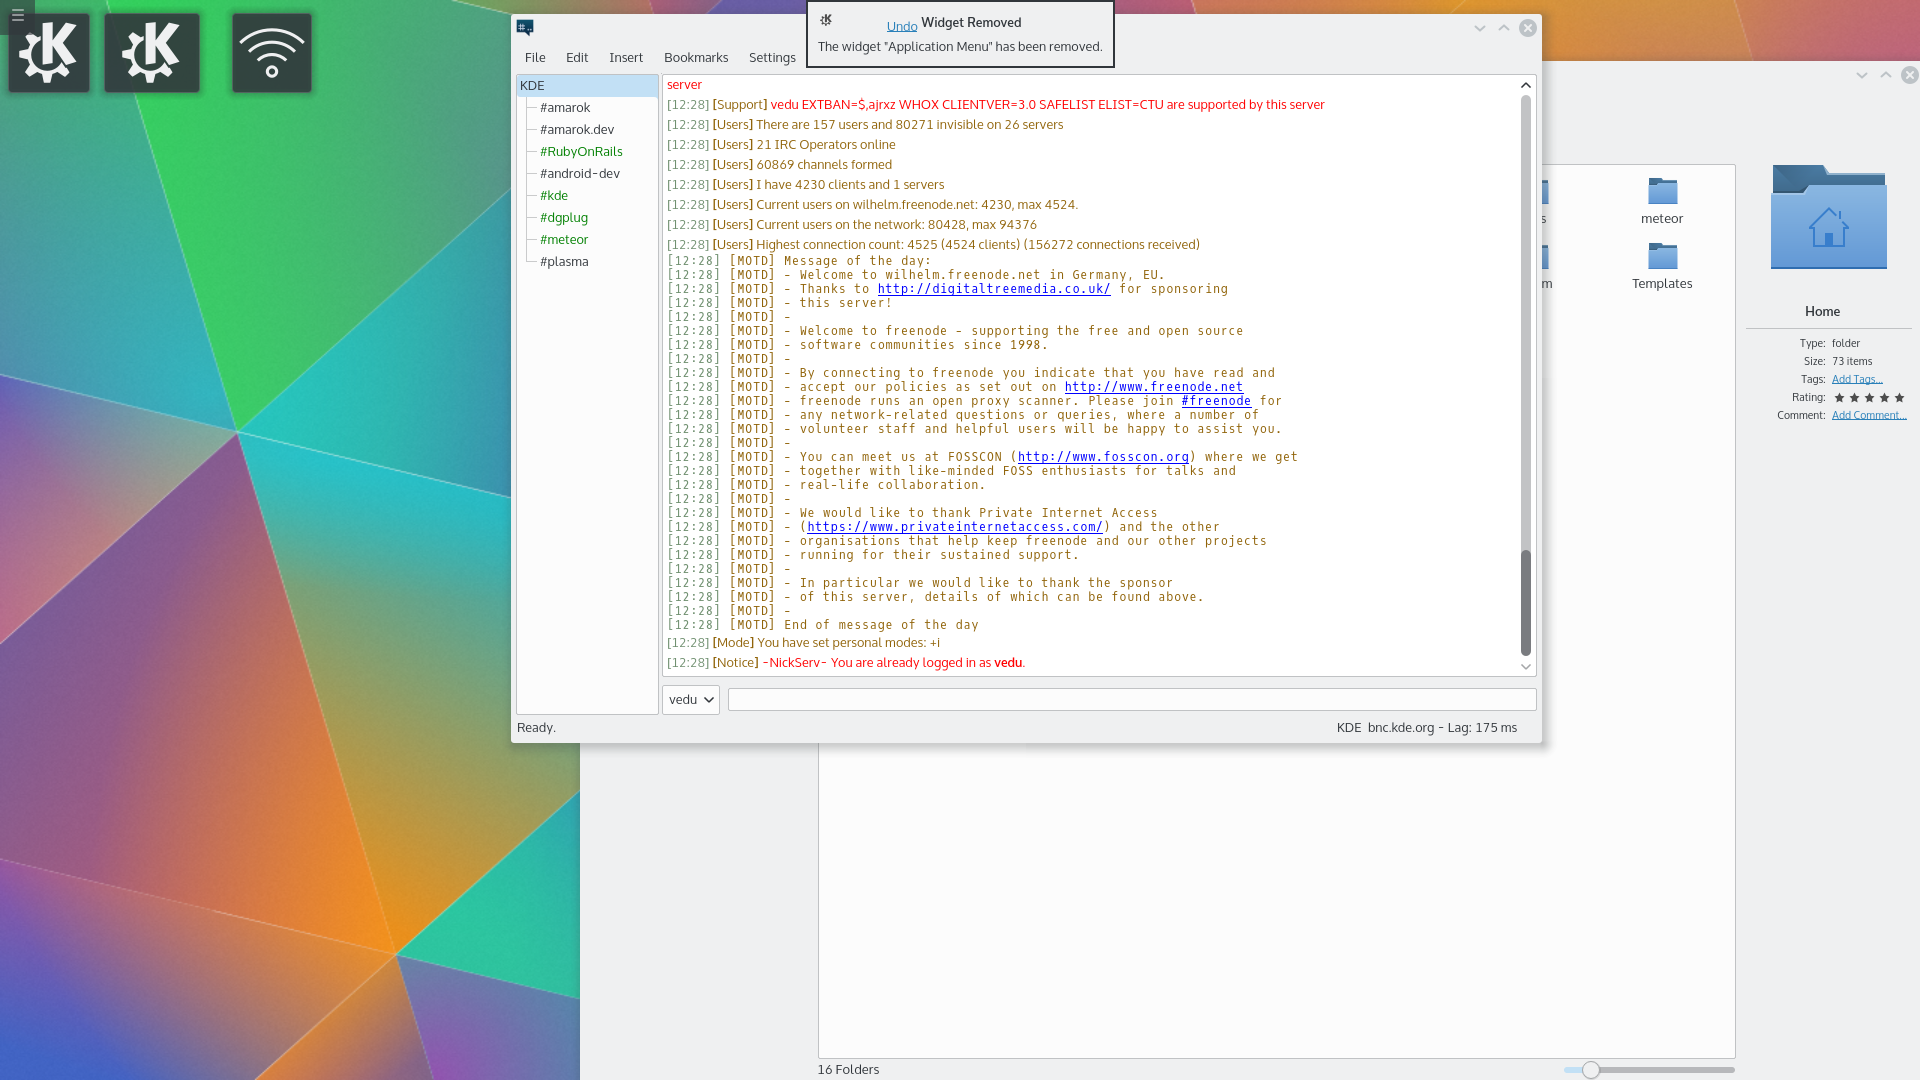Image resolution: width=1920 pixels, height=1080 pixels.
Task: Switch to the #RubyOnRails channel
Action: (x=581, y=152)
